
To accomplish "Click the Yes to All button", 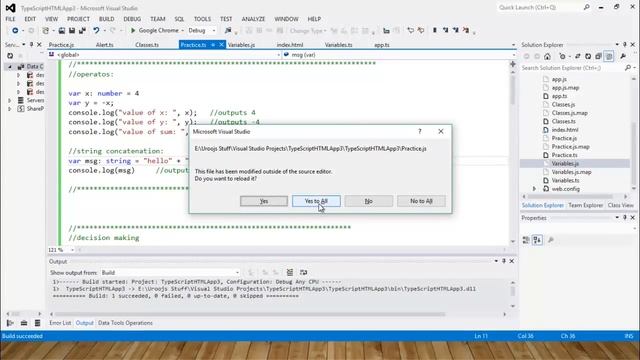I will coord(316,201).
